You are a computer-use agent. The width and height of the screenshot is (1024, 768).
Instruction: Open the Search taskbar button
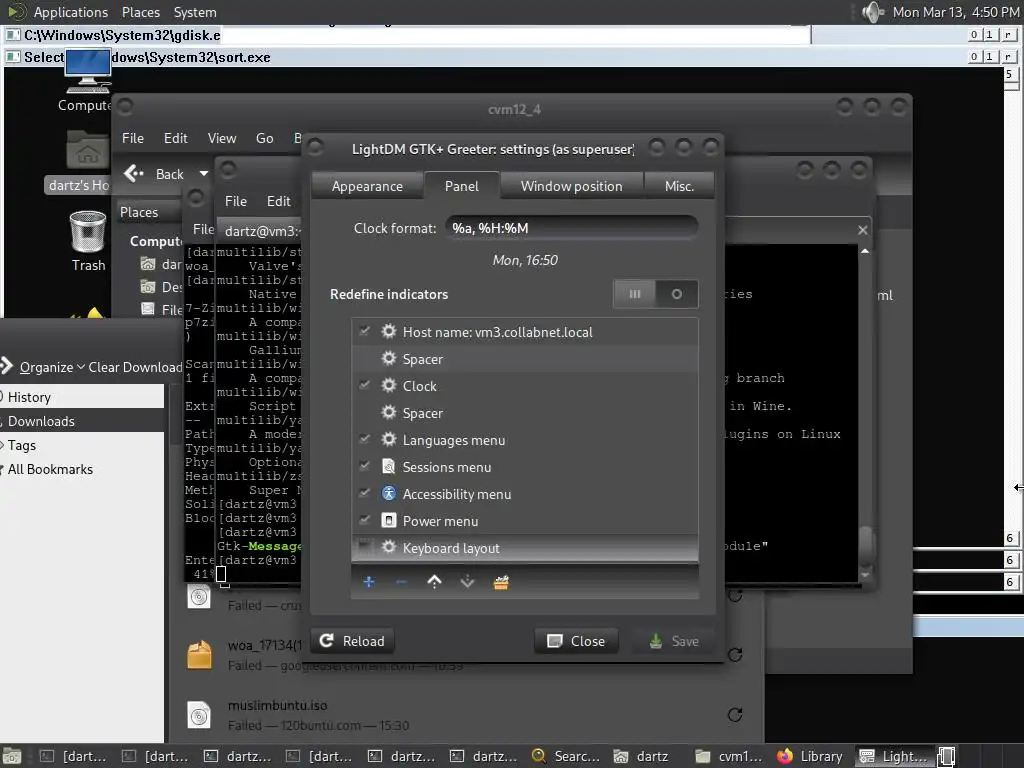tap(566, 756)
